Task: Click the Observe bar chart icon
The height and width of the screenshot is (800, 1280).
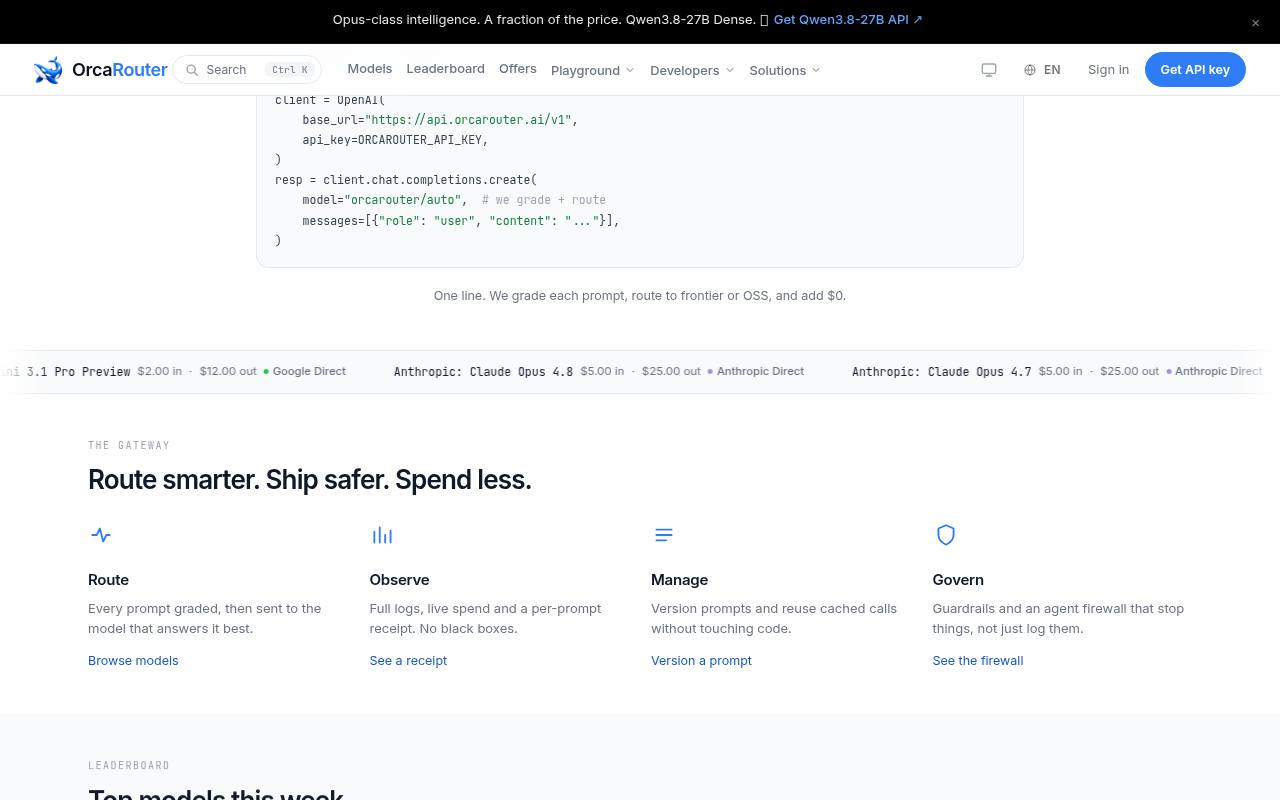Action: 382,535
